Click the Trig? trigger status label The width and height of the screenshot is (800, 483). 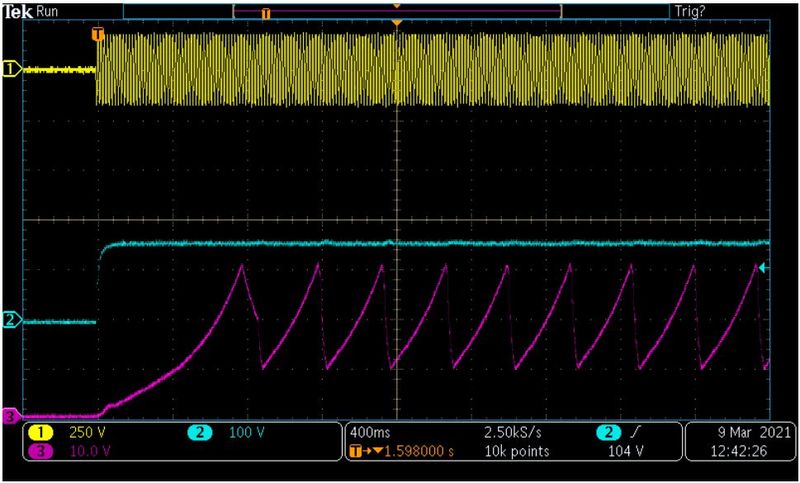pyautogui.click(x=690, y=11)
